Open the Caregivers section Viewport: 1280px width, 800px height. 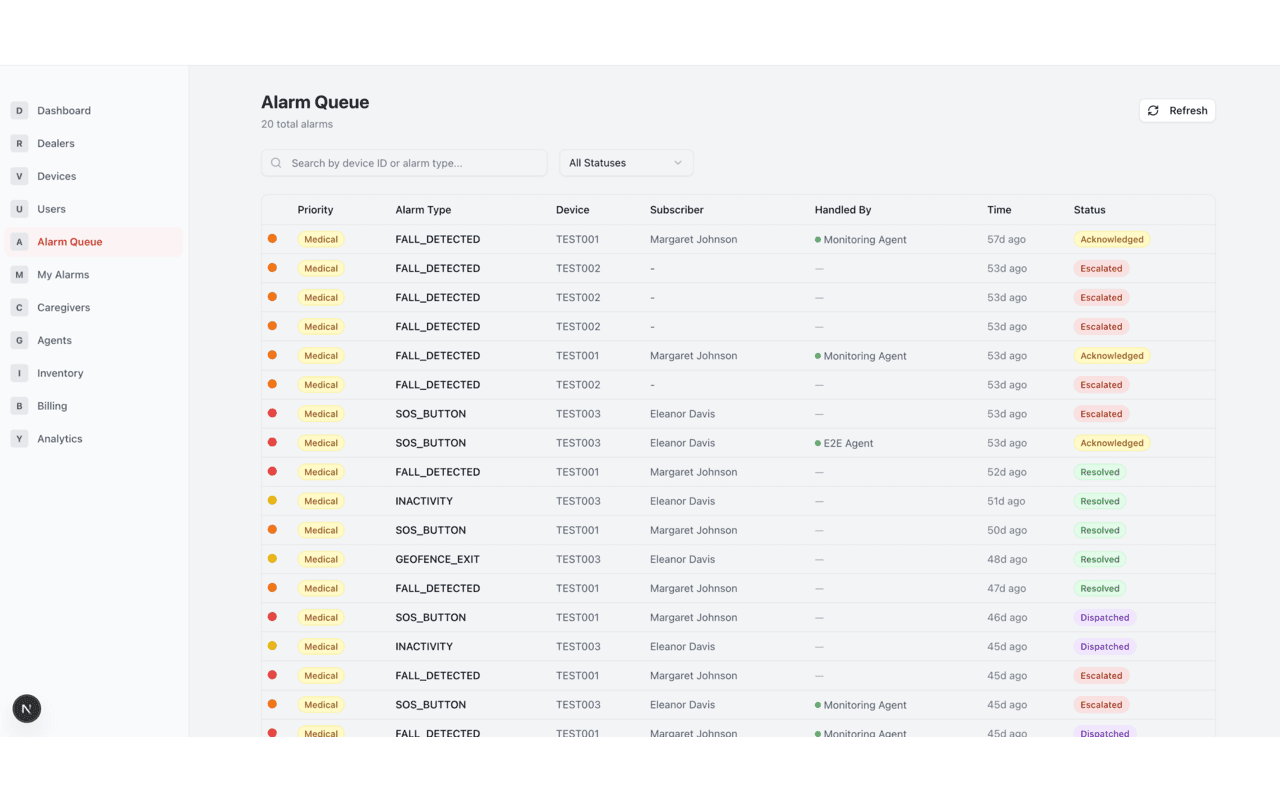point(94,308)
